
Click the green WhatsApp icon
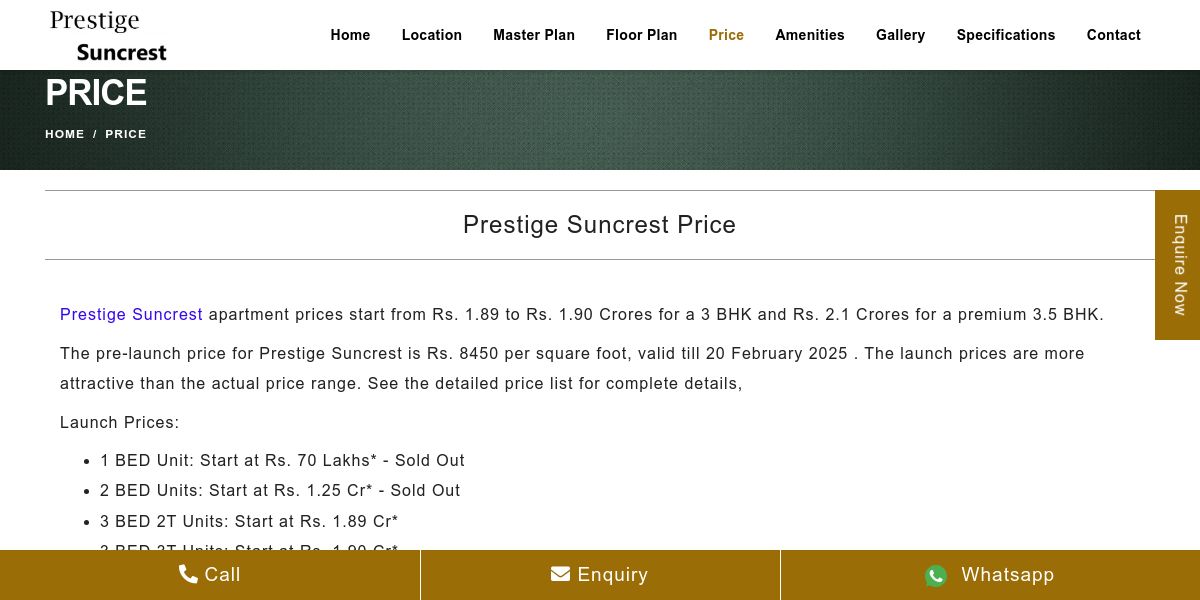click(936, 575)
